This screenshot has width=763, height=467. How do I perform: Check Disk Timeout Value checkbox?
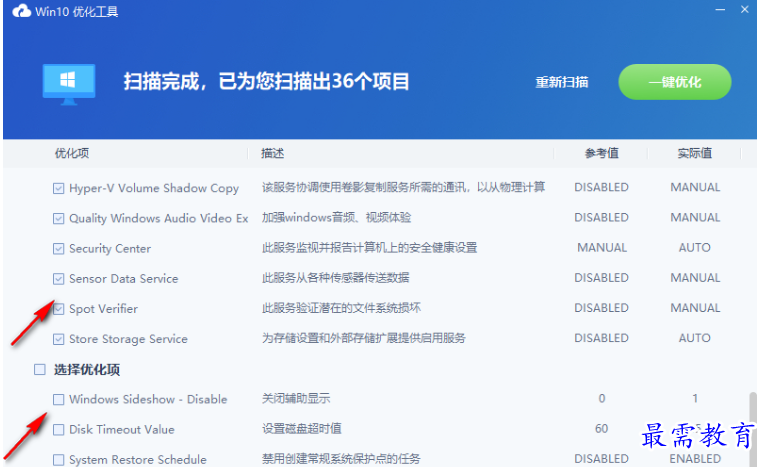(58, 430)
